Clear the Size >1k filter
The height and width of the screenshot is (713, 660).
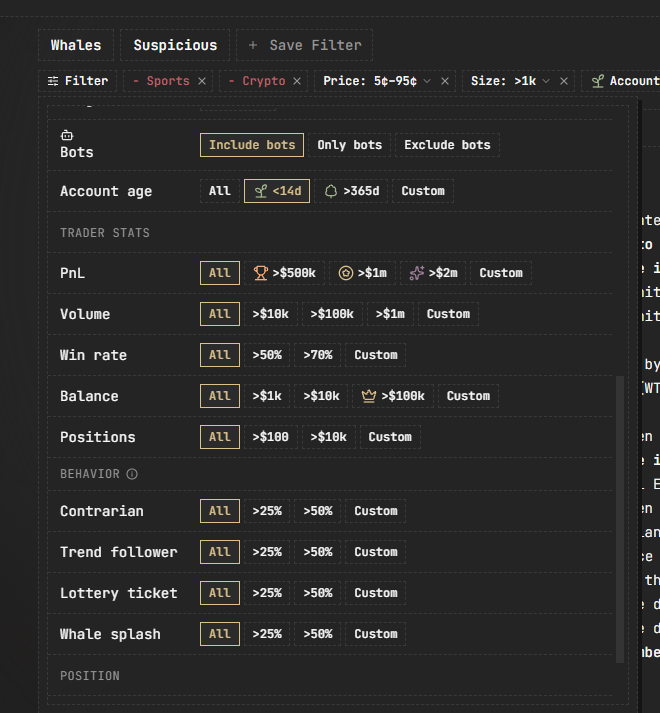click(564, 81)
